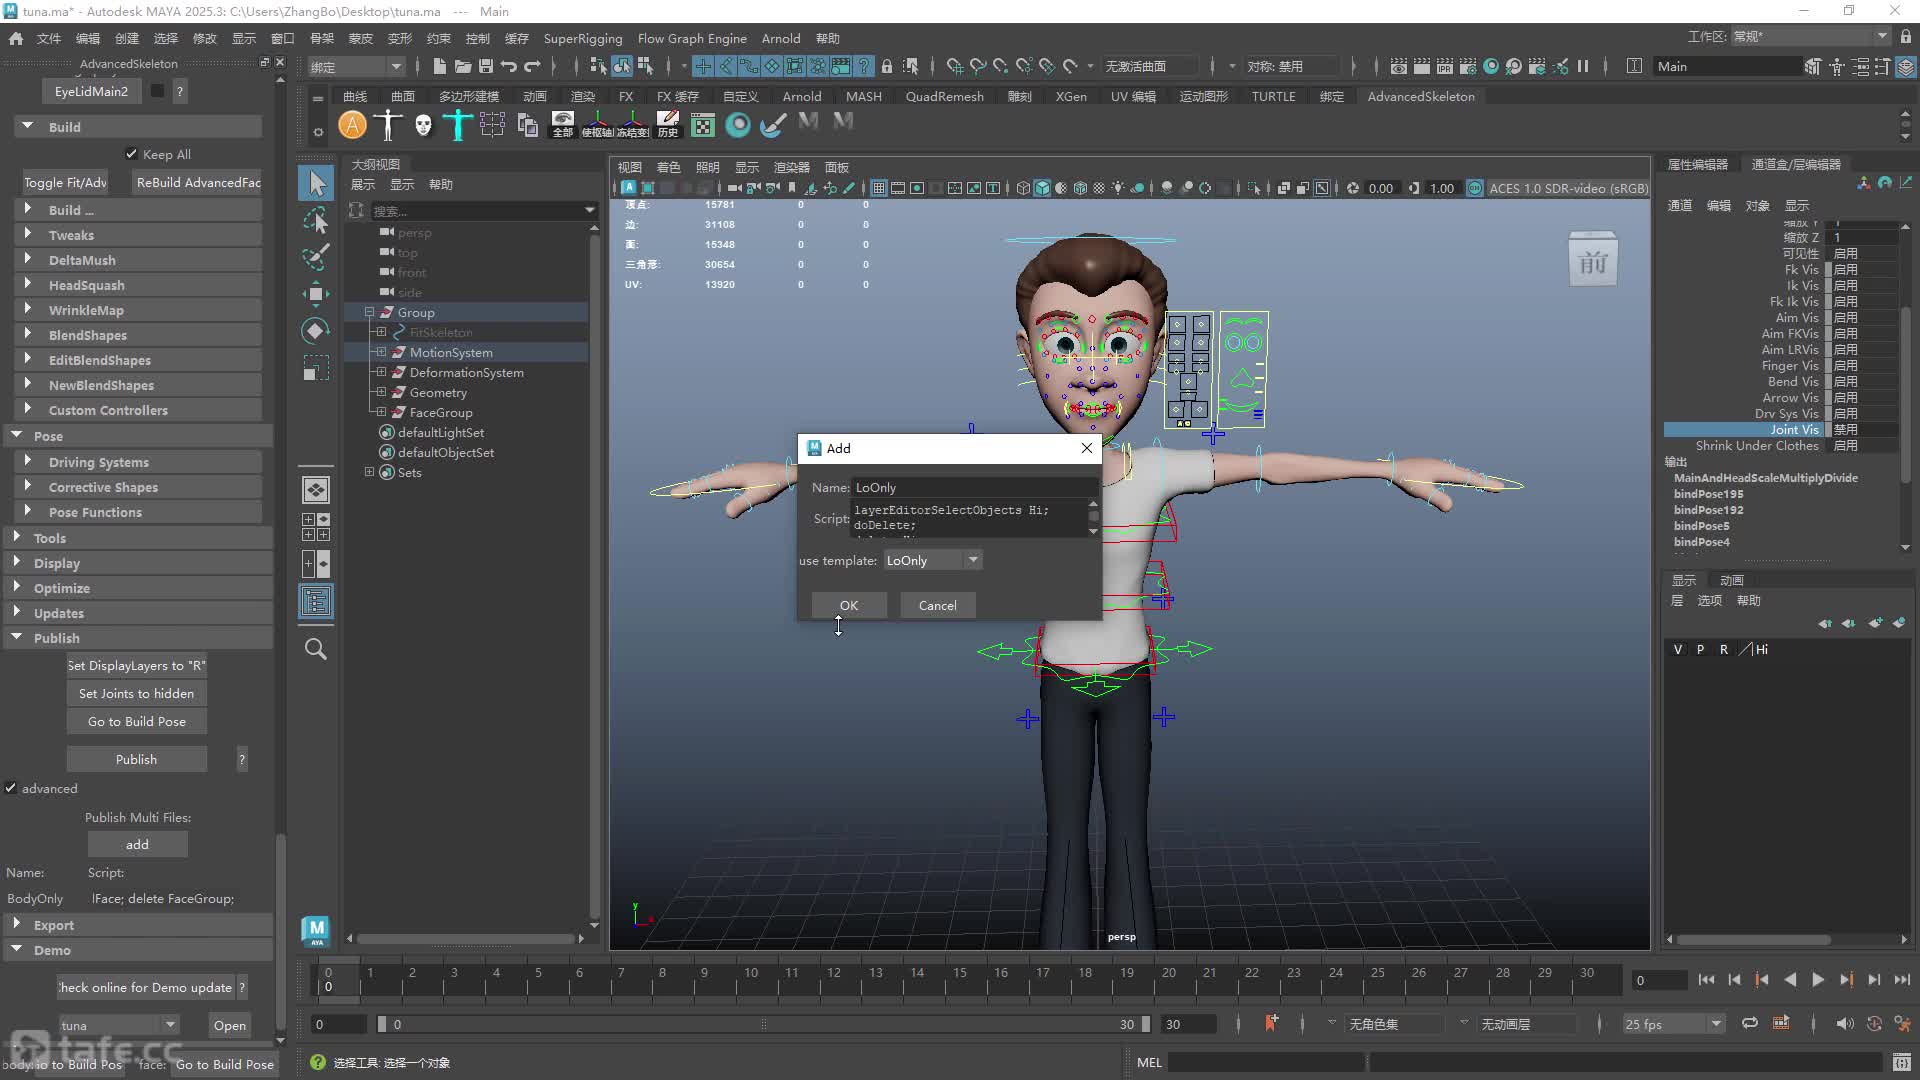The image size is (1920, 1080).
Task: Click the search magnifier icon in toolbox
Action: point(316,649)
